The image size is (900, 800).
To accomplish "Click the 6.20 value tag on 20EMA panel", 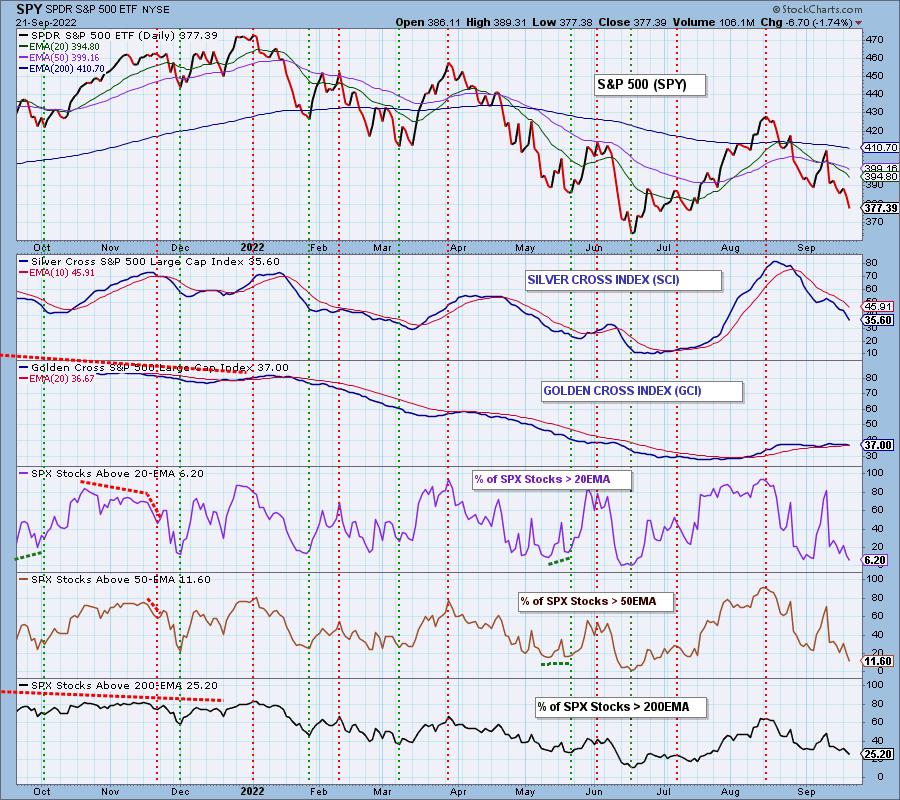I will pyautogui.click(x=876, y=560).
